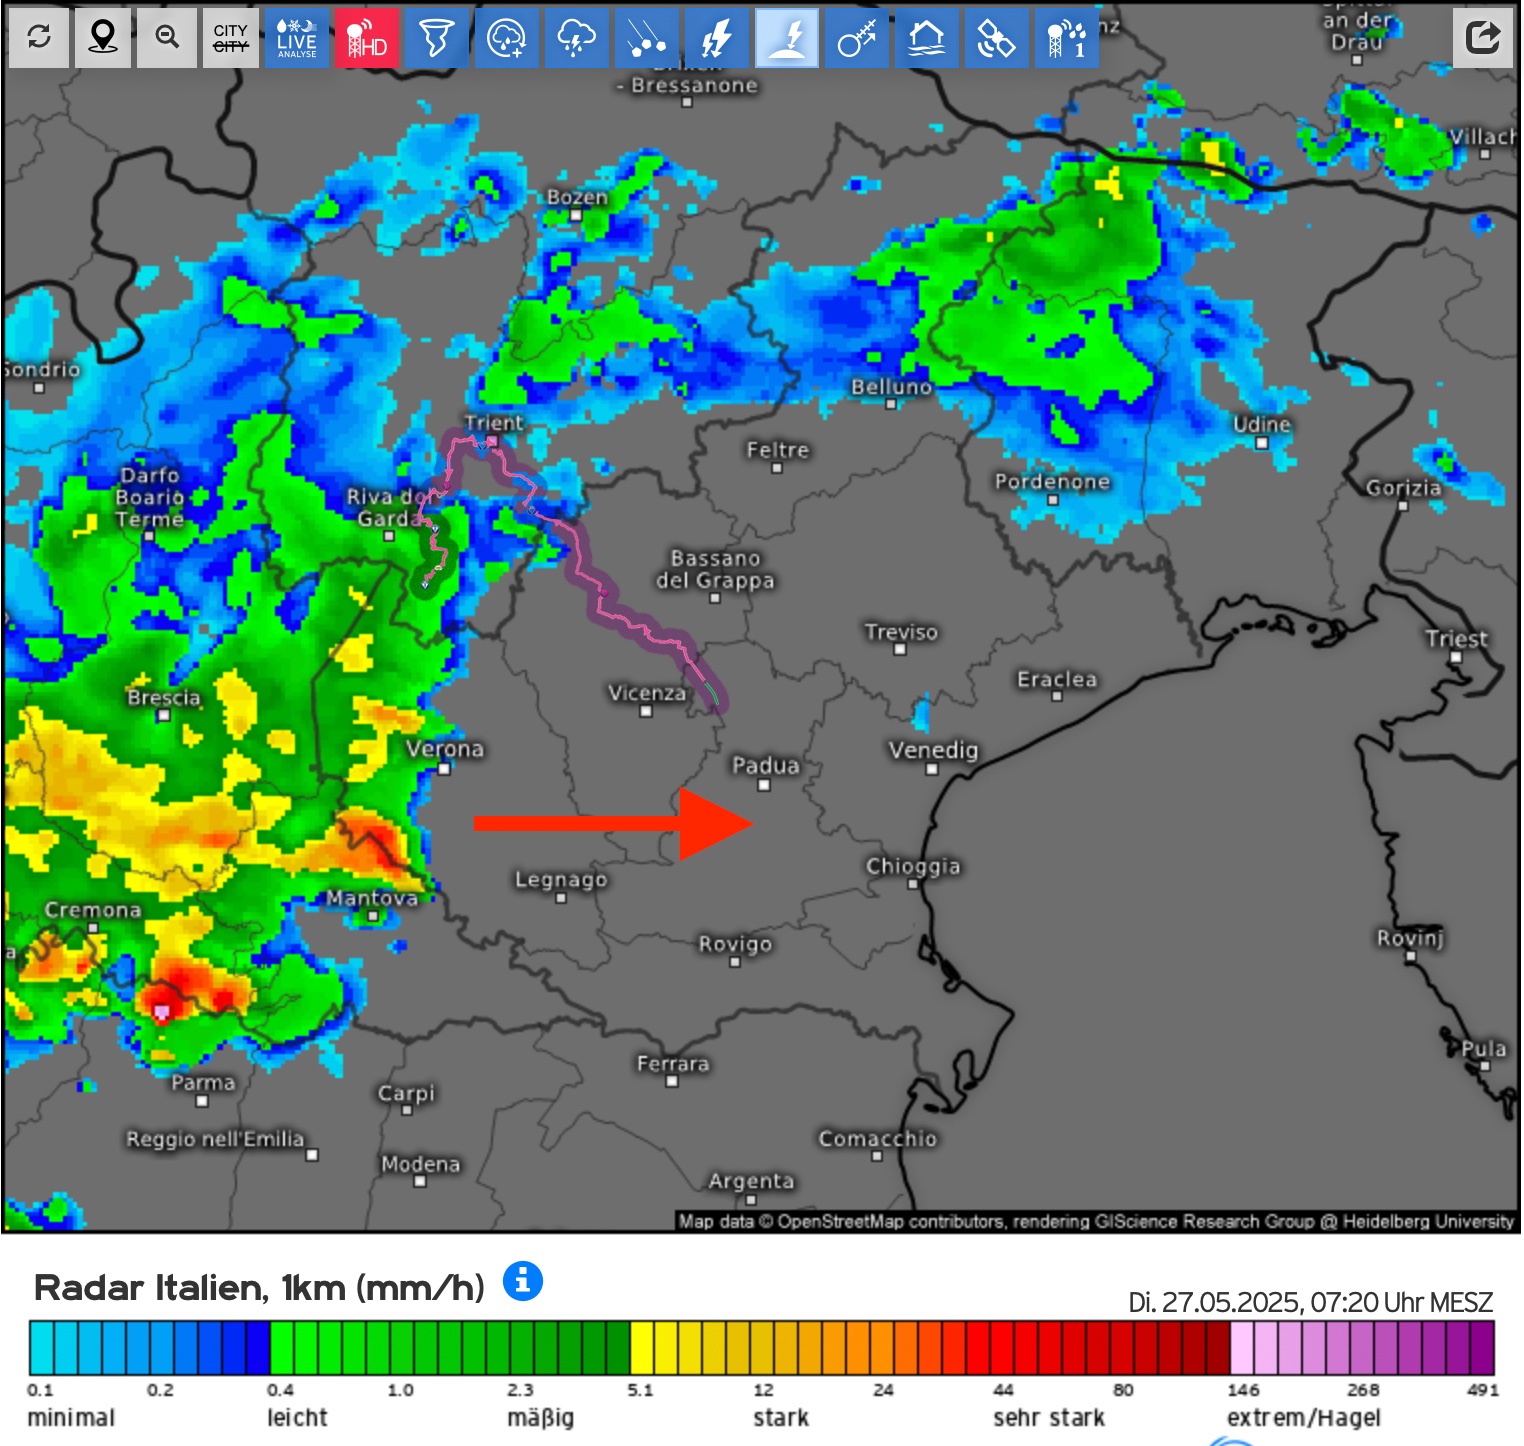1524x1446 pixels.
Task: Open the blue info icon beside the radar title
Action: (522, 1281)
